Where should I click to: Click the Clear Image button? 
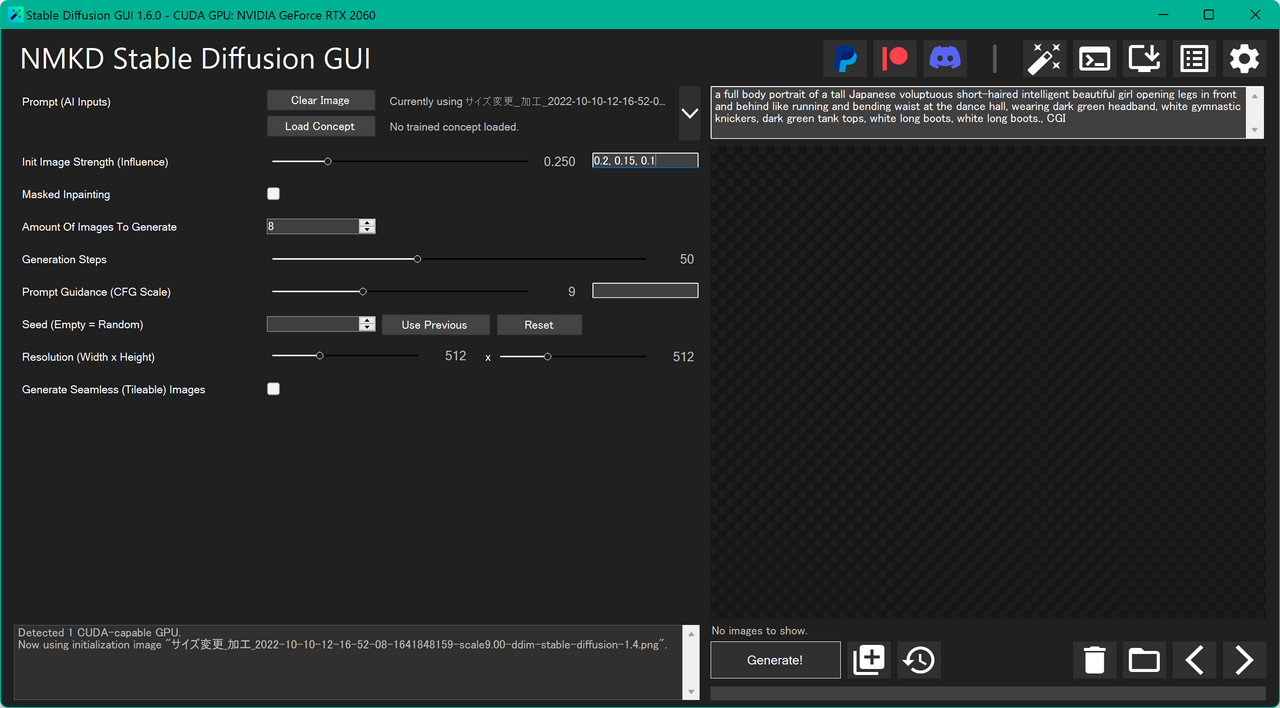[x=320, y=100]
